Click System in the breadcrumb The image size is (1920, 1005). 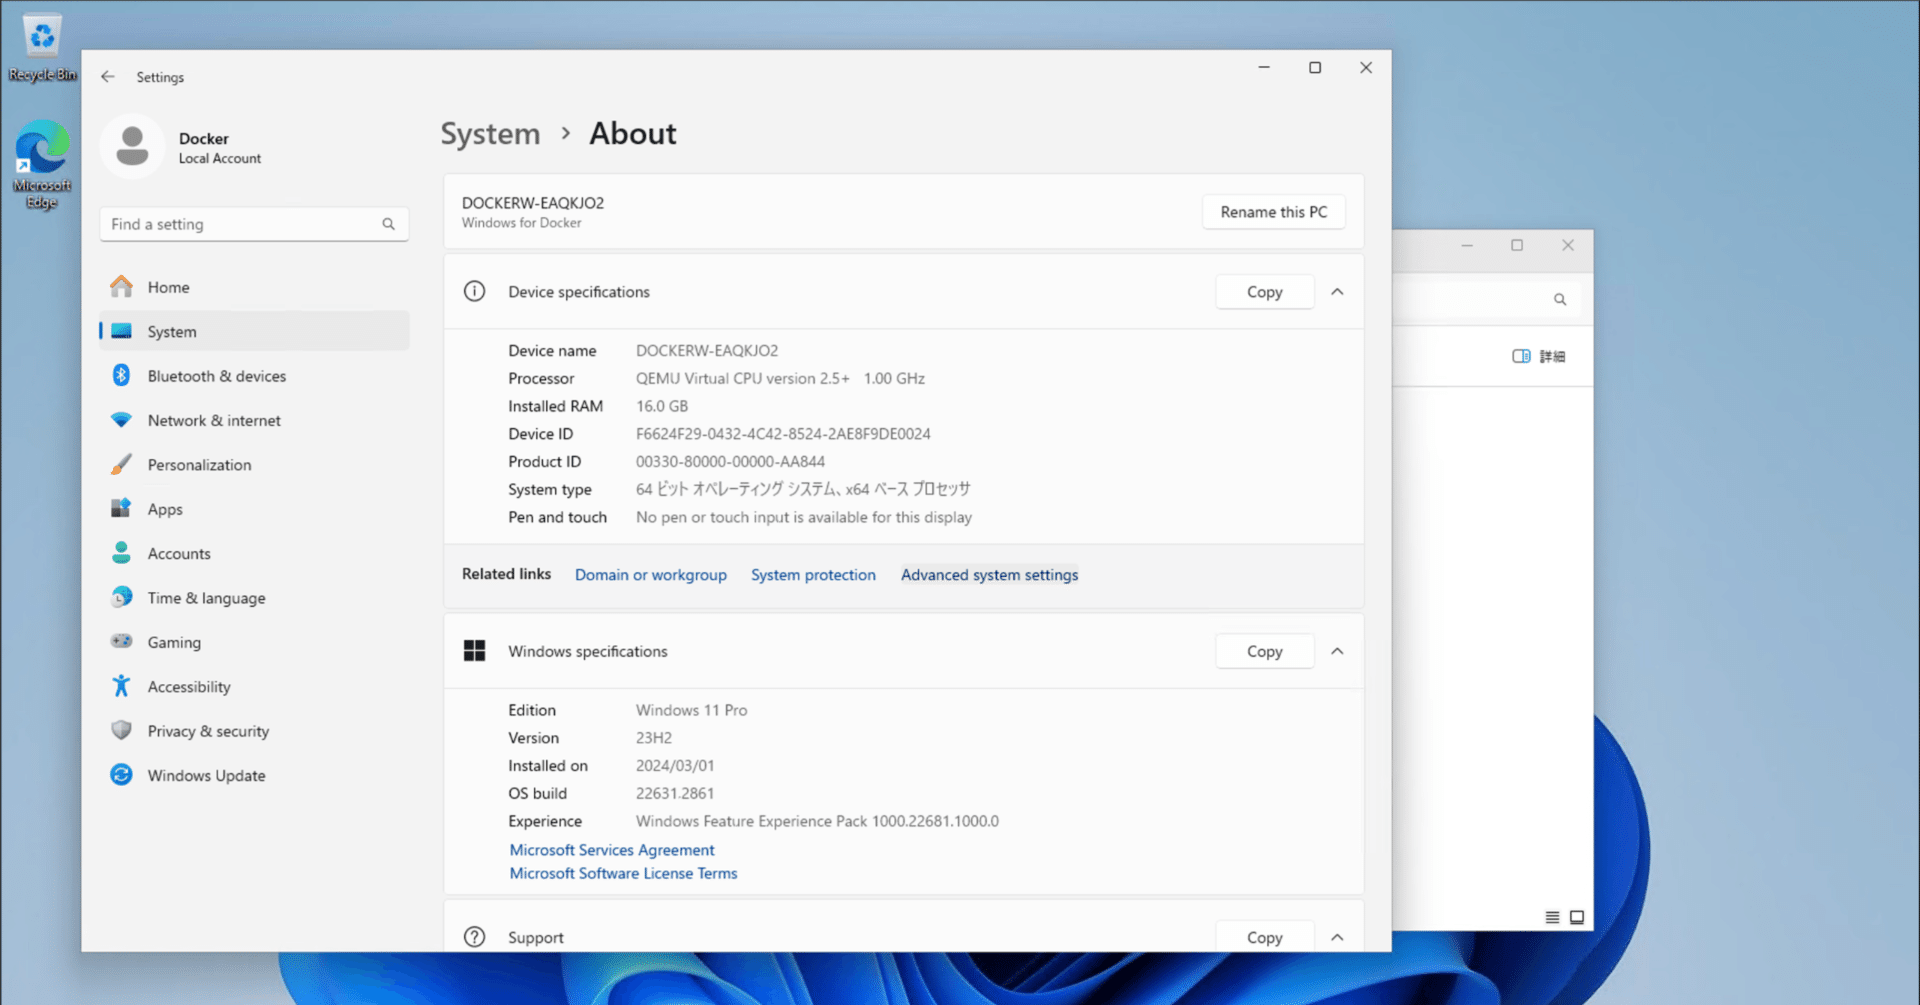[x=490, y=133]
